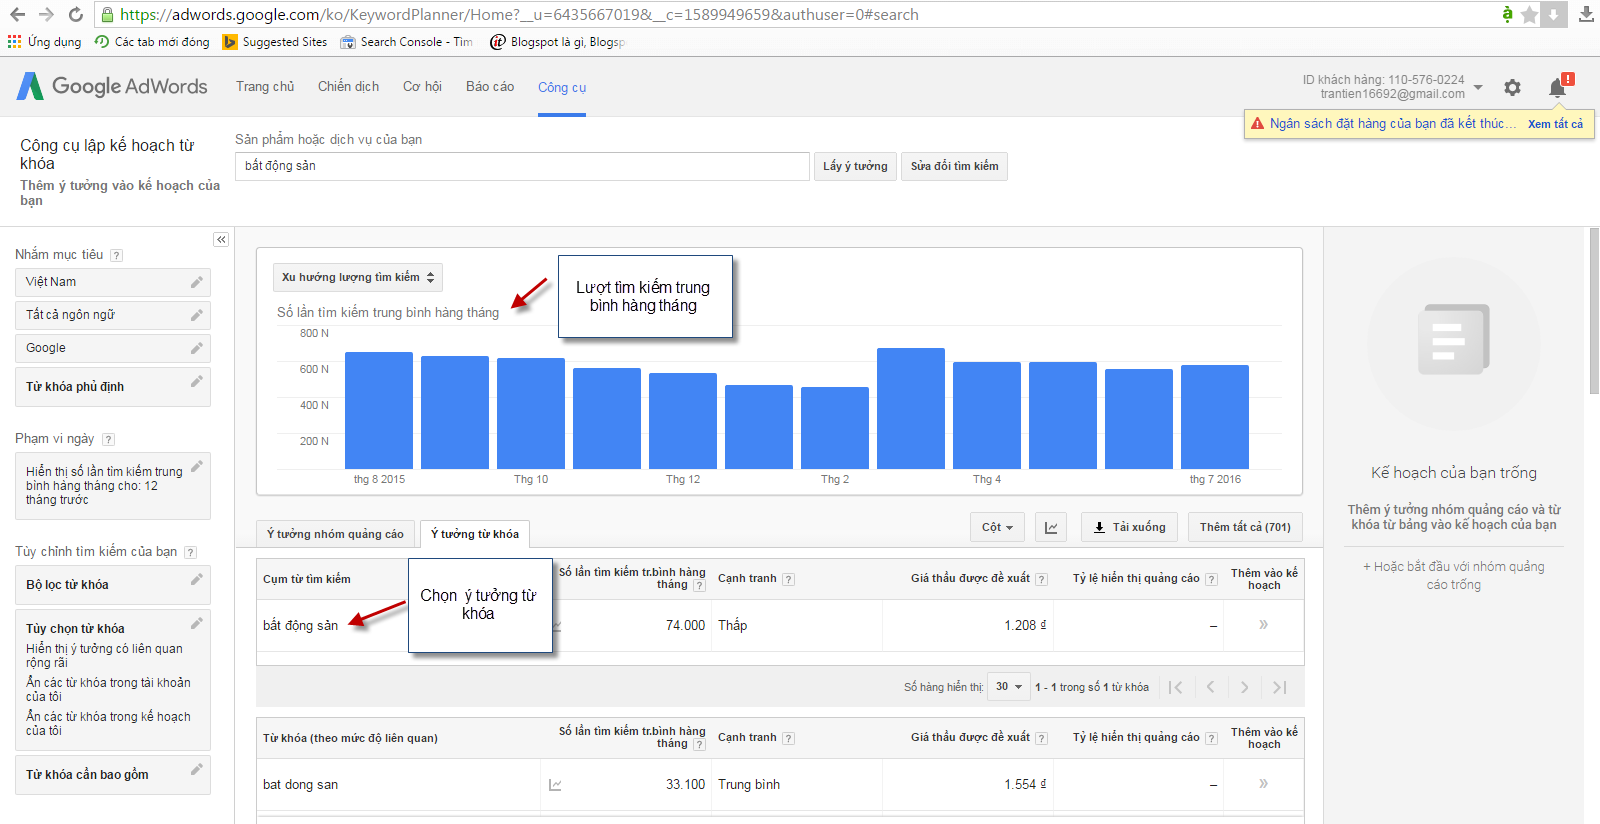Click Hiển thị ý tưởng có liên quan rộng rãi
Viewport: 1600px width, 824px height.
104,655
